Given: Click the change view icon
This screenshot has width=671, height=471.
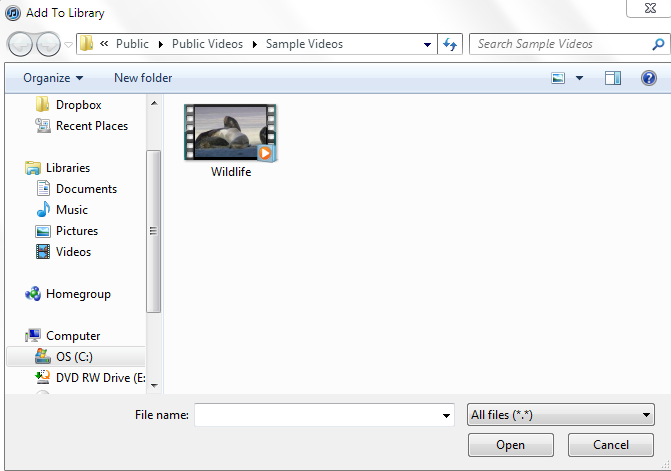Looking at the screenshot, I should tap(558, 78).
